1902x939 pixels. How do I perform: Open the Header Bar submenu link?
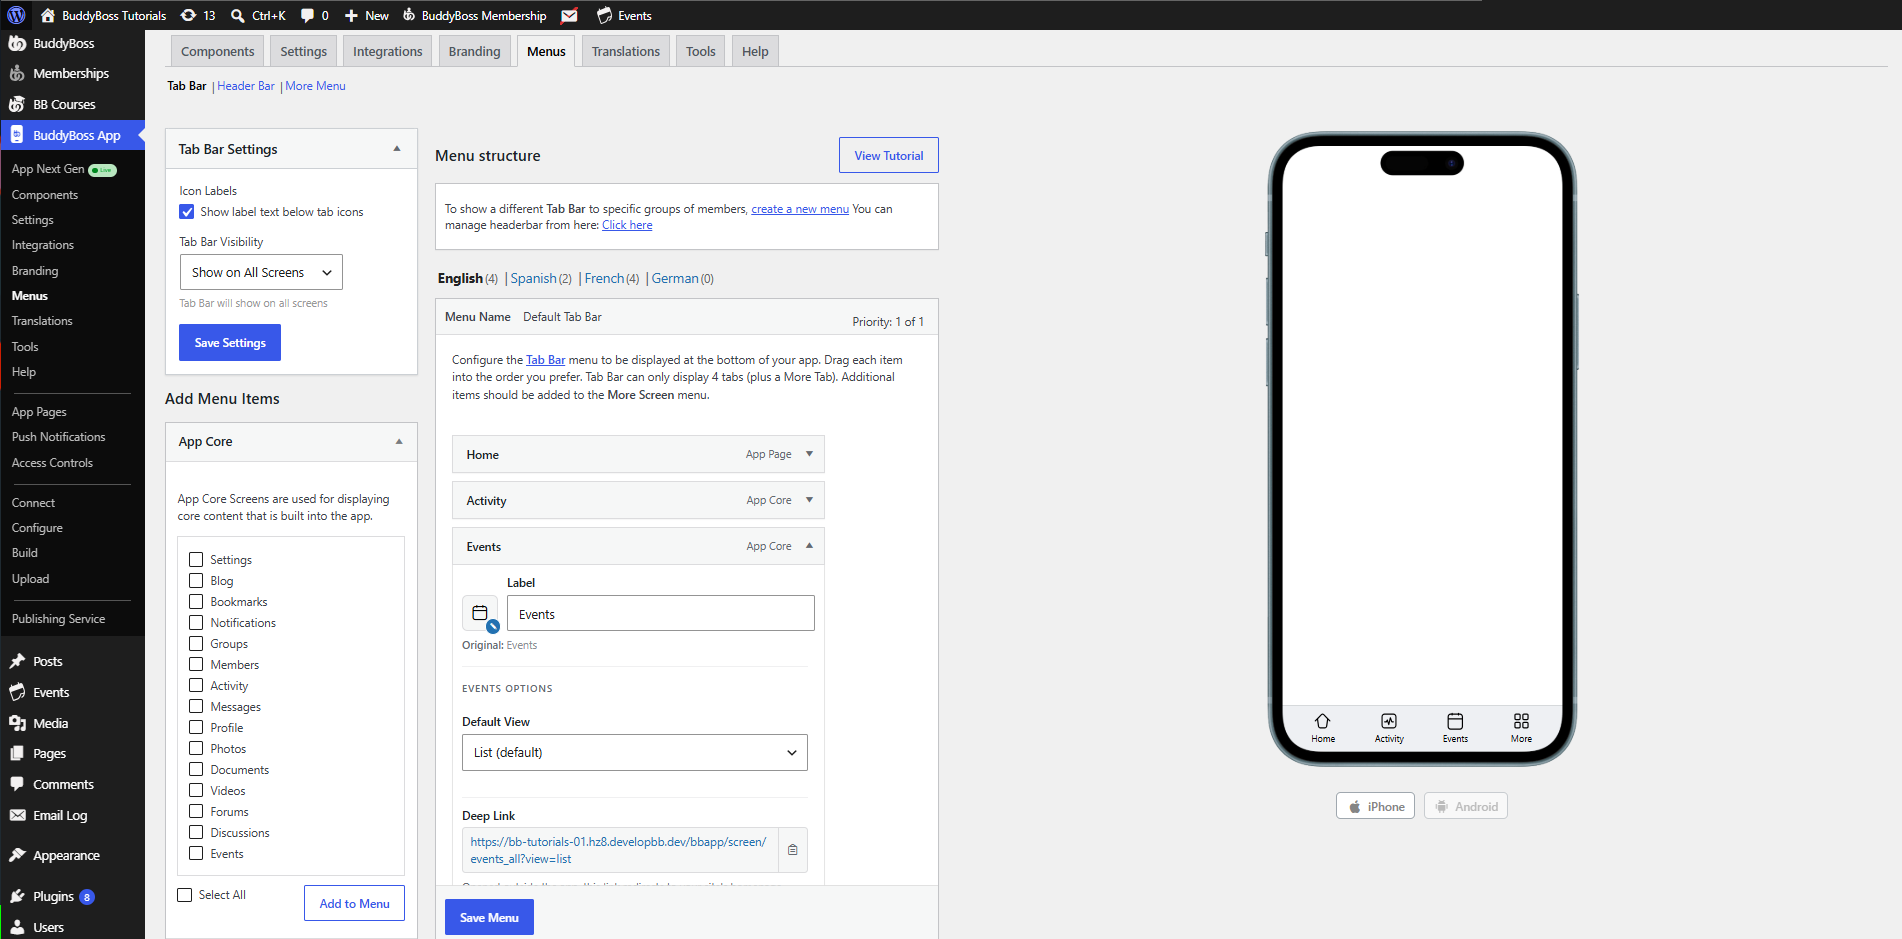246,86
